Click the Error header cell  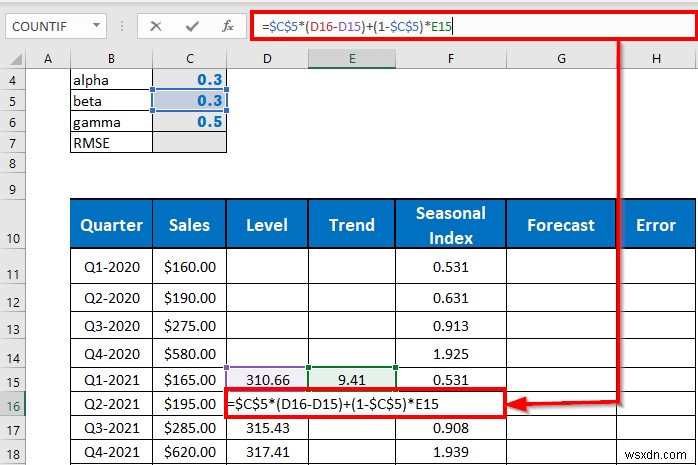[656, 224]
